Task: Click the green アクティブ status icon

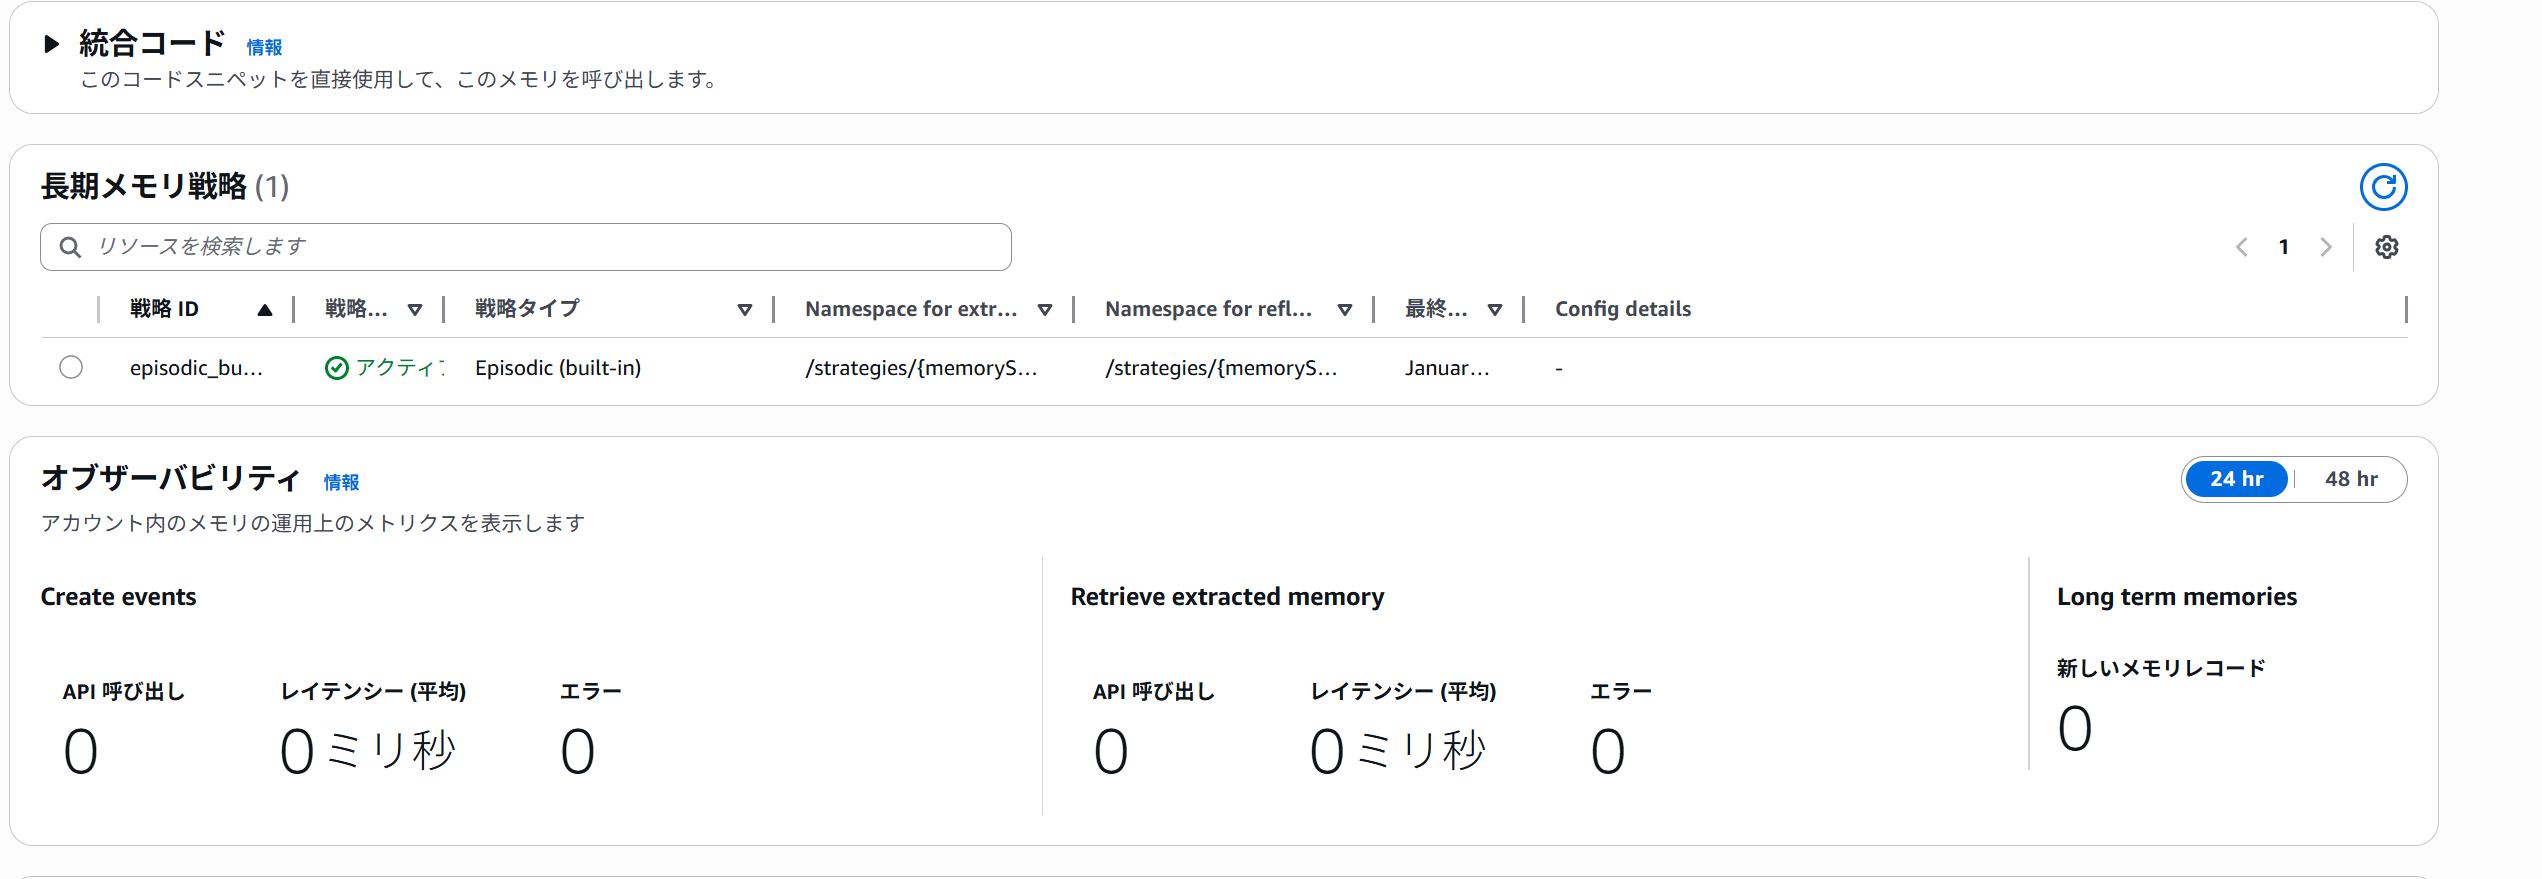Action: click(337, 368)
